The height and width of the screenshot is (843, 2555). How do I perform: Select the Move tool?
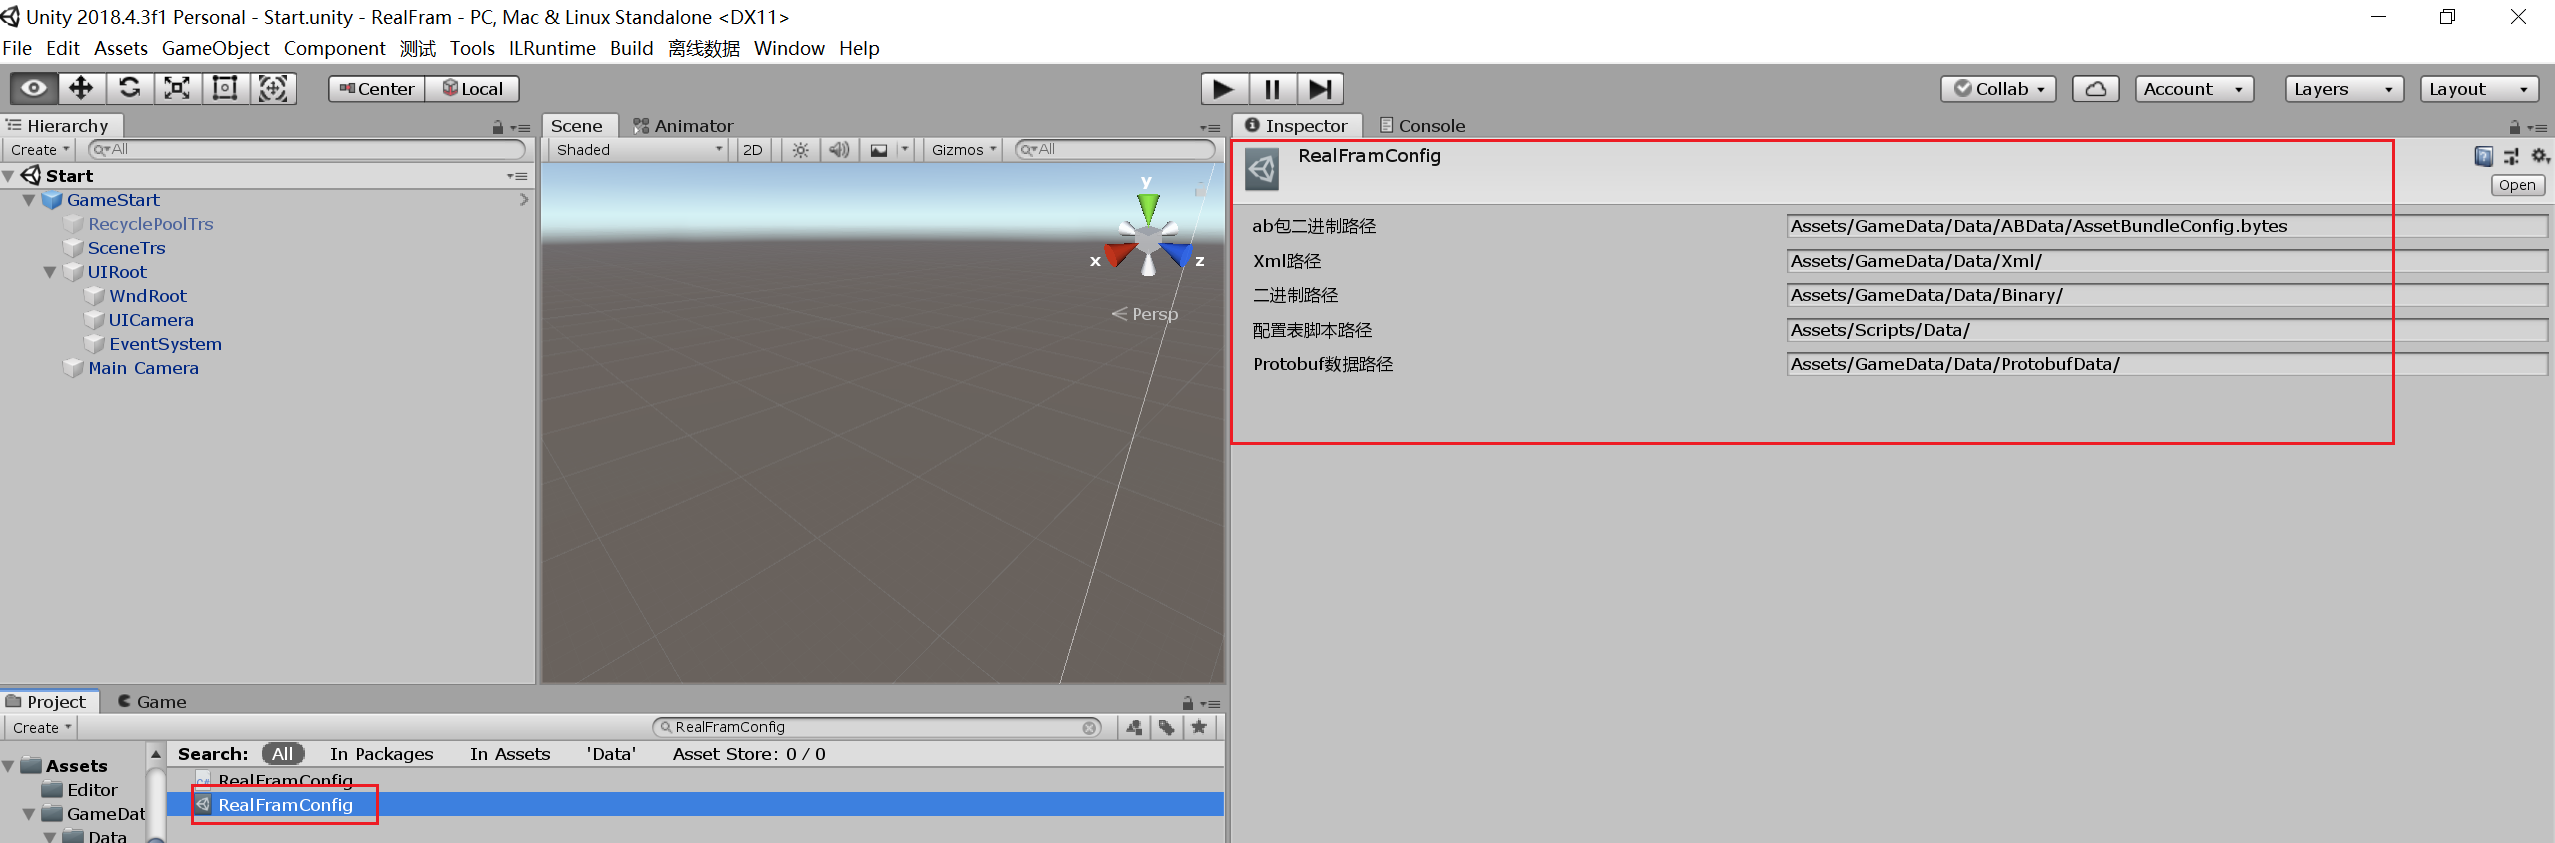81,88
